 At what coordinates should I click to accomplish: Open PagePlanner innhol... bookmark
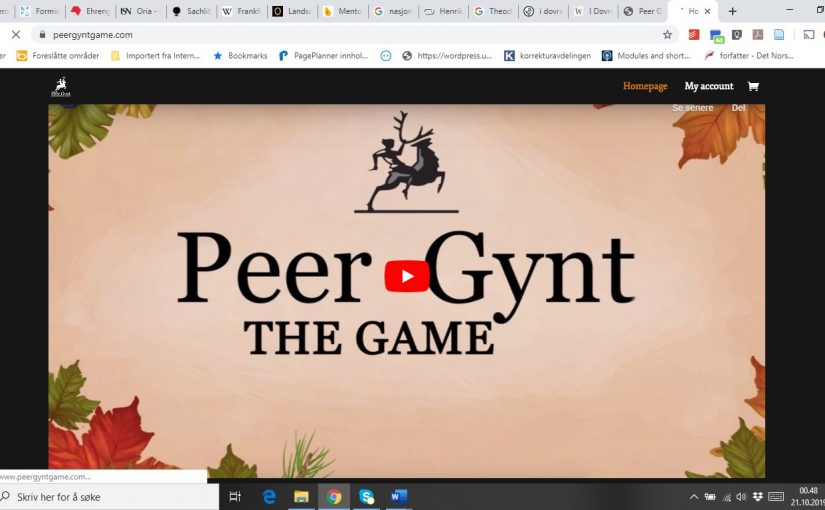[323, 55]
